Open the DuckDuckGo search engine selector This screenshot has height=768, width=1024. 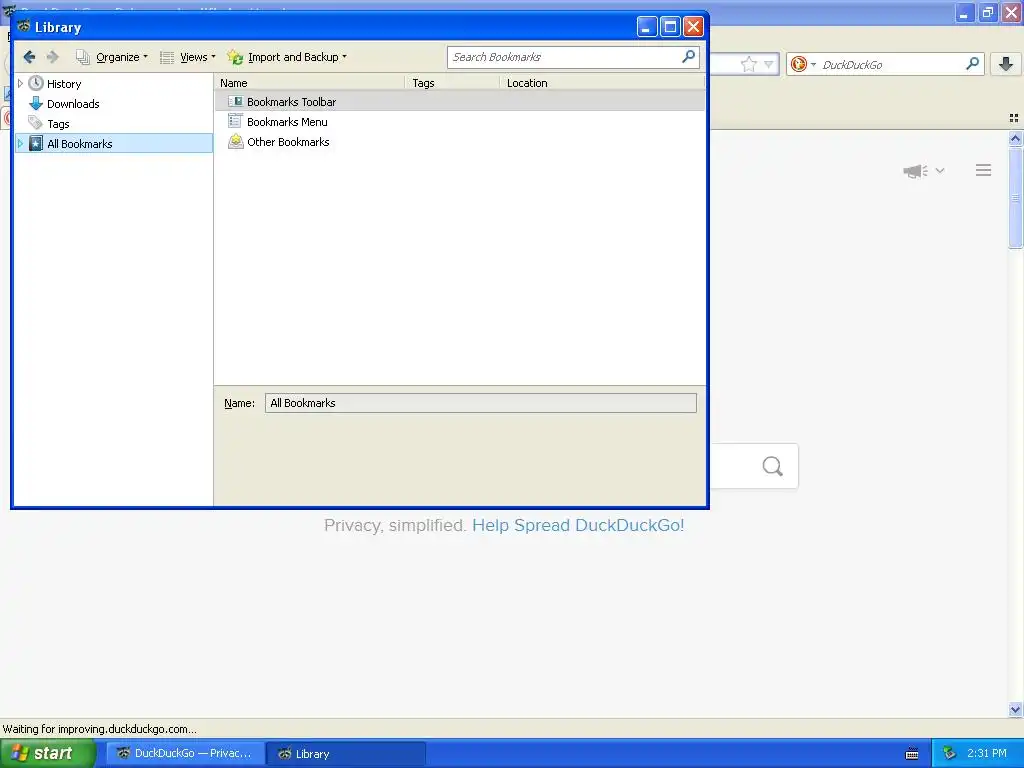(803, 64)
